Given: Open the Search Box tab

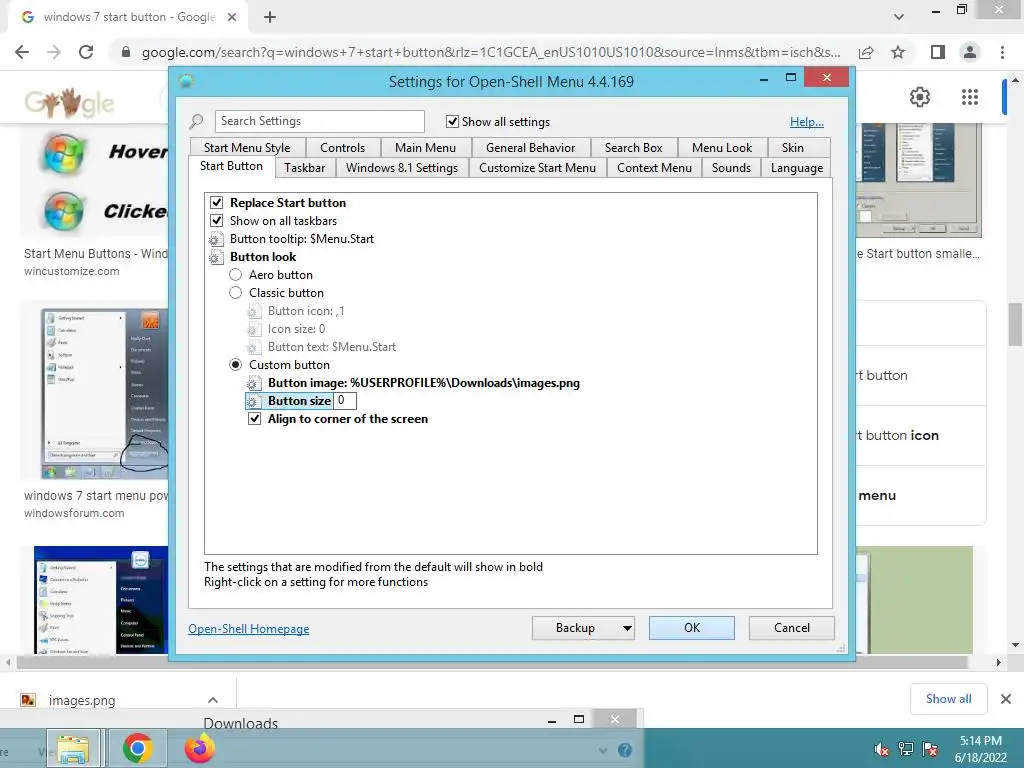Looking at the screenshot, I should [x=633, y=148].
